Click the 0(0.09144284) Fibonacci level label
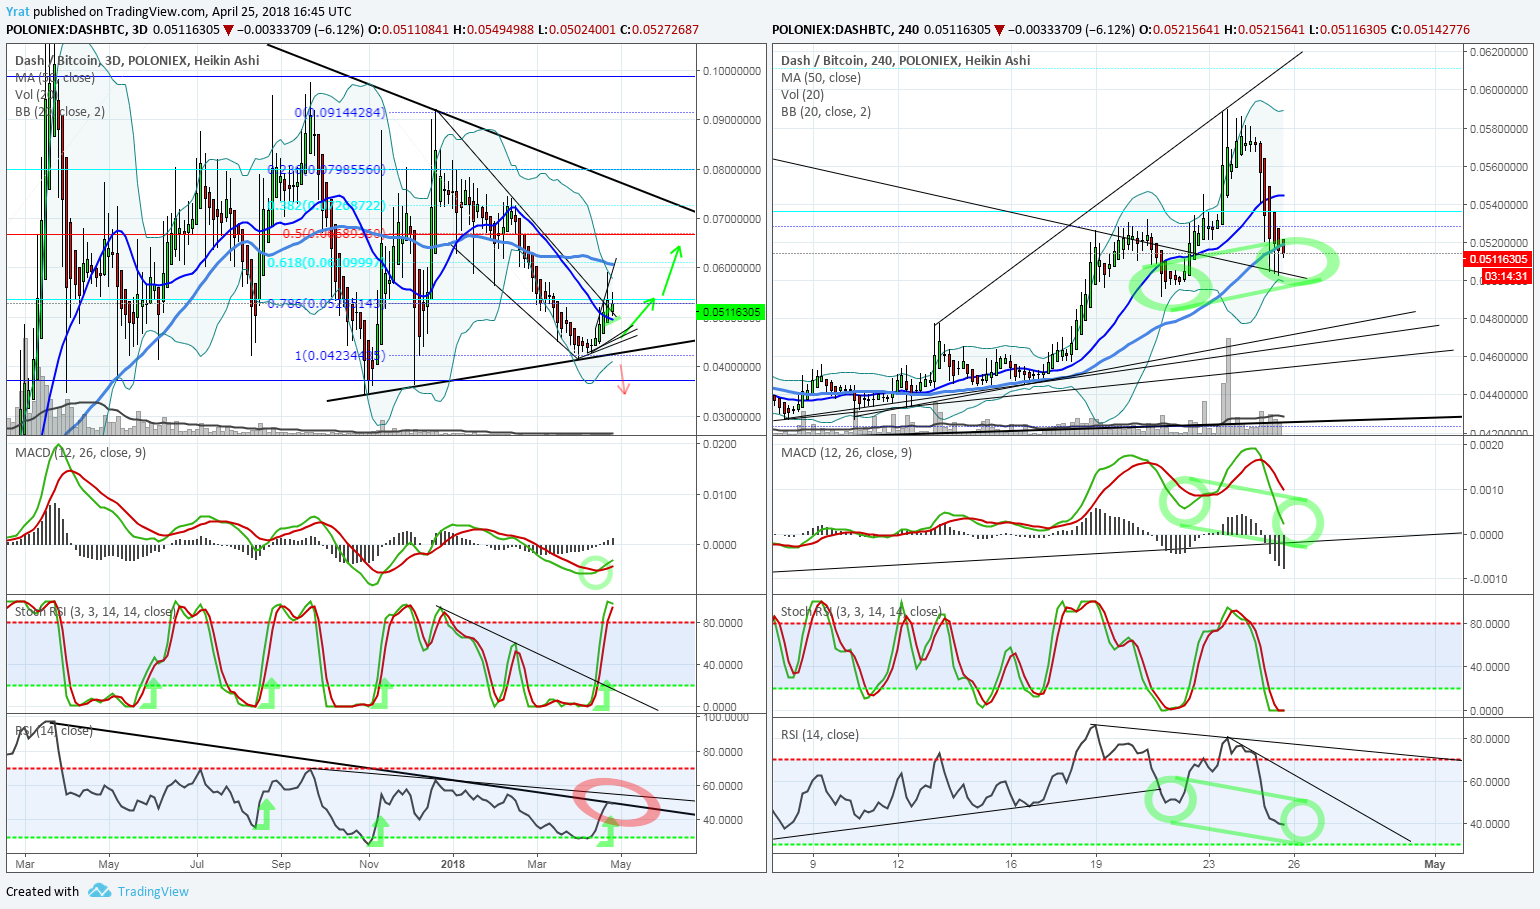 340,112
